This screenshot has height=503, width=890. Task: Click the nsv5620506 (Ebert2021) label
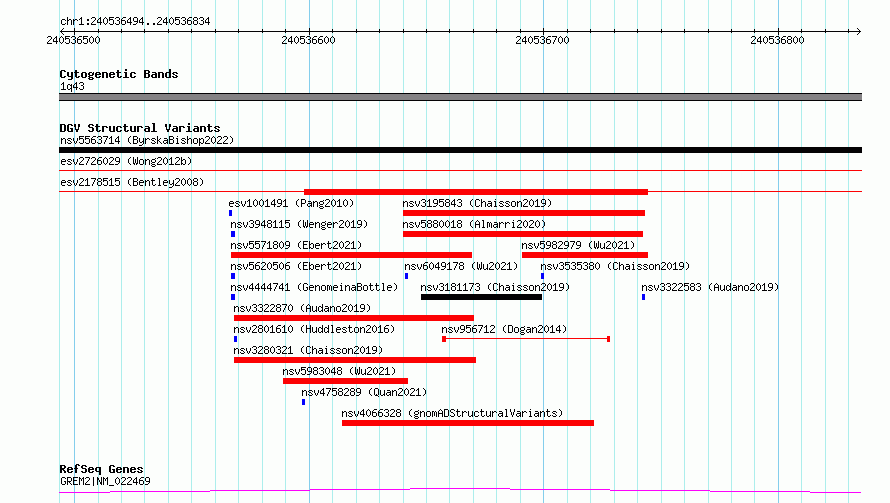[296, 266]
